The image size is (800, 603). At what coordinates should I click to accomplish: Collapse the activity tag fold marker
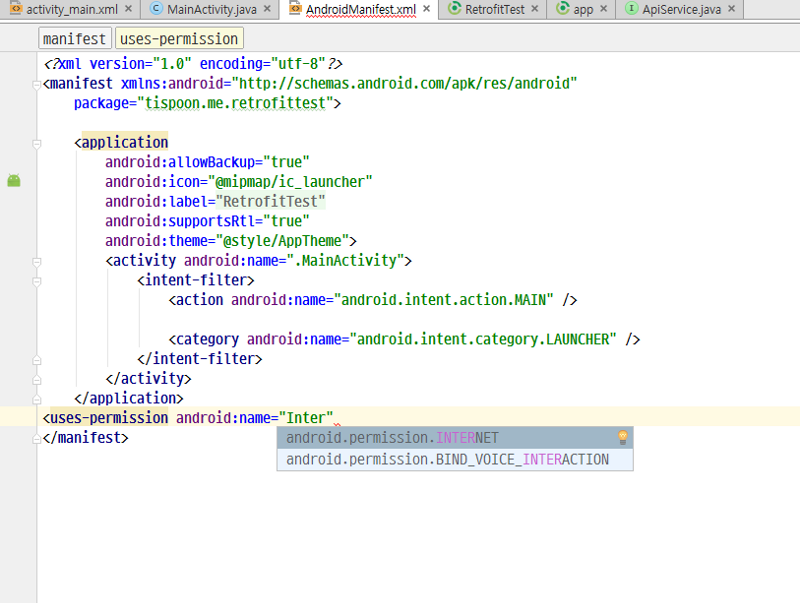36,262
